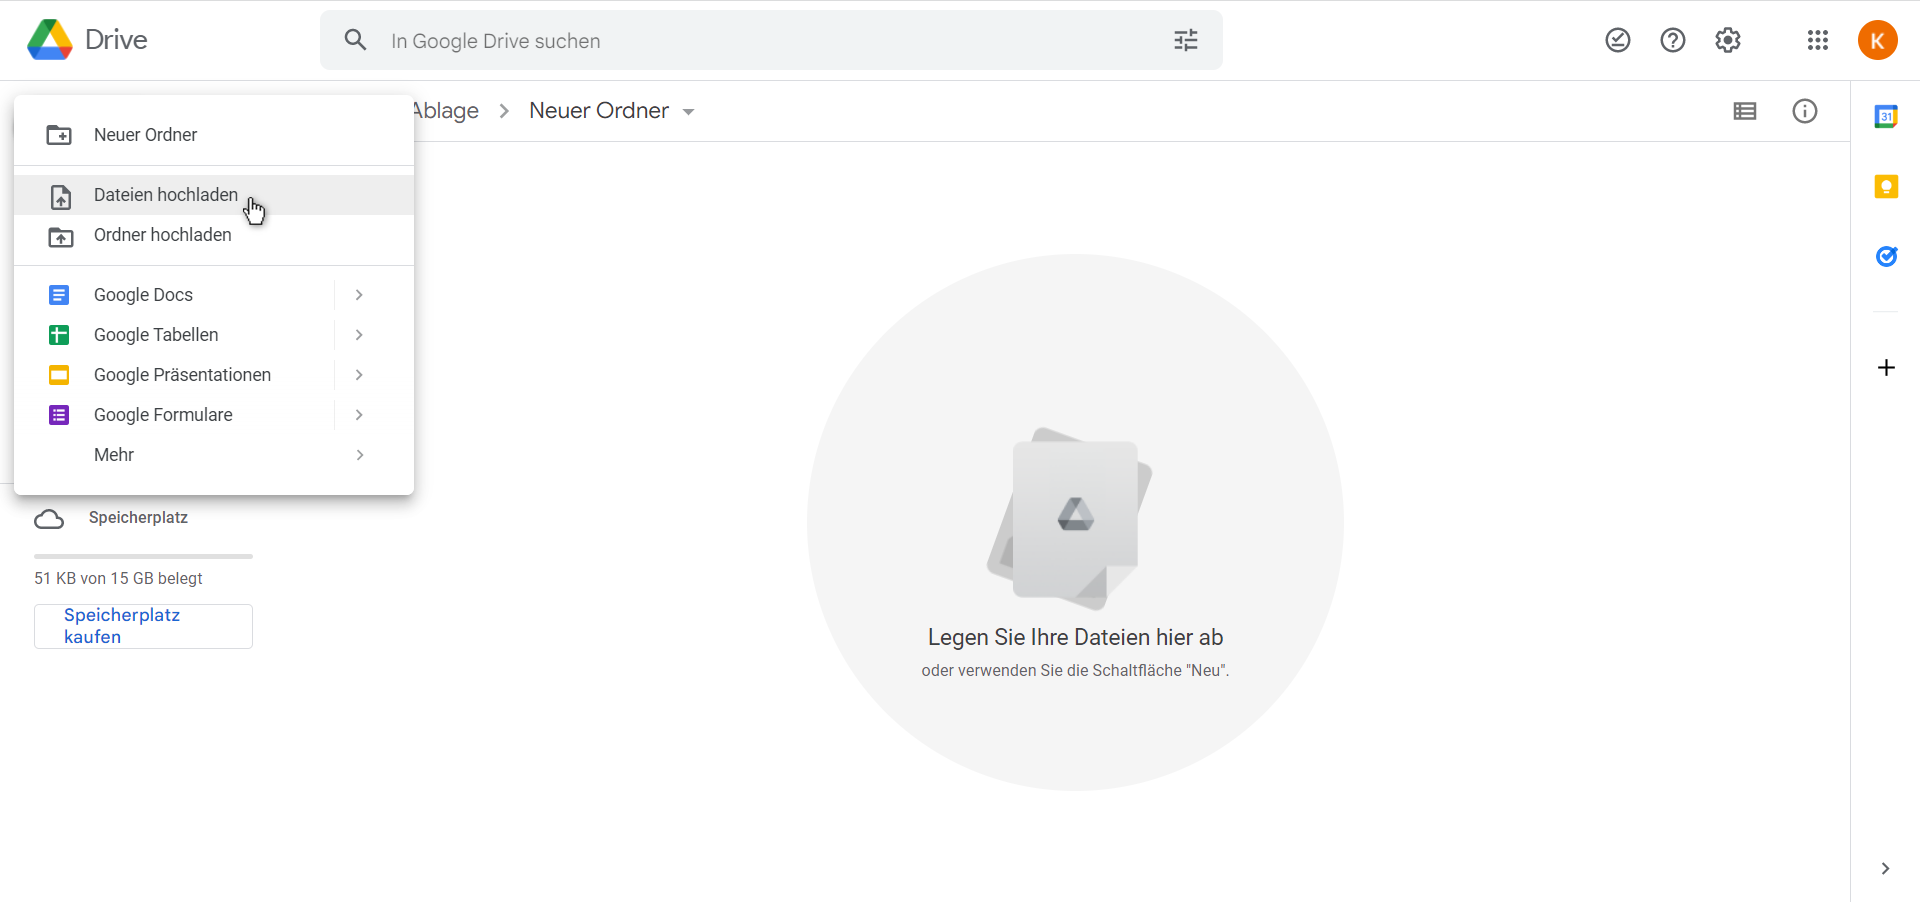Open the Neuer Ordner breadcrumb dropdown

pyautogui.click(x=688, y=112)
